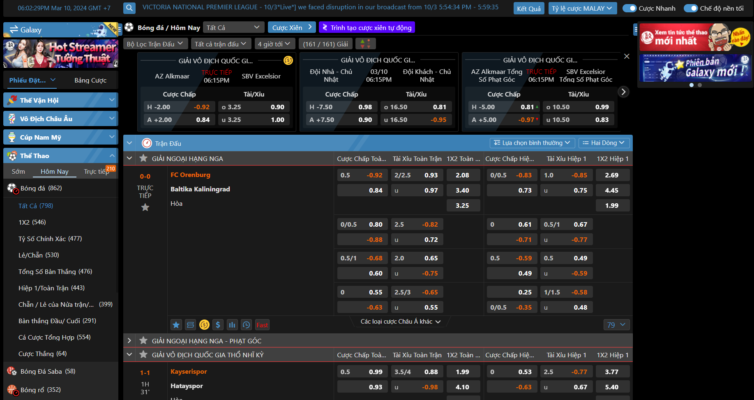Click the Kết Quả button
Viewport: 754px width, 400px height.
point(528,8)
